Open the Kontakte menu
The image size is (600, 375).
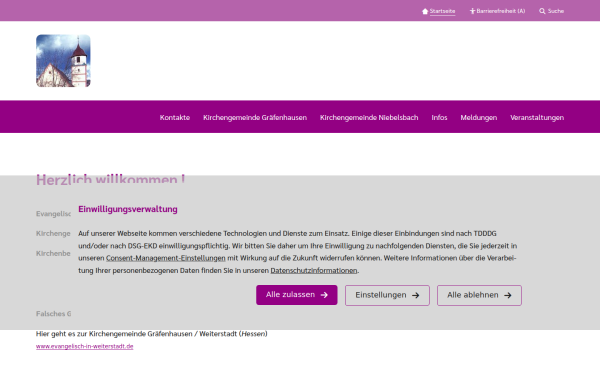[x=175, y=117]
